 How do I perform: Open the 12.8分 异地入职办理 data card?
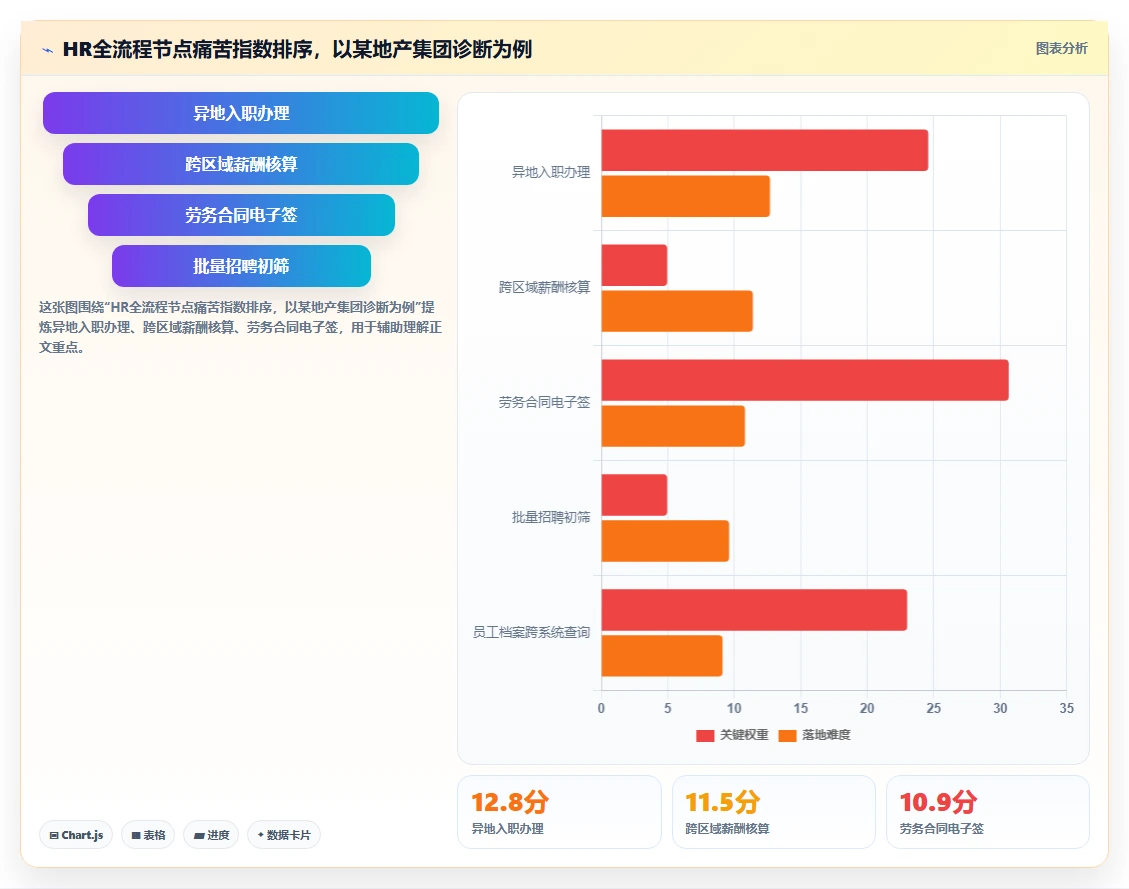[x=559, y=812]
